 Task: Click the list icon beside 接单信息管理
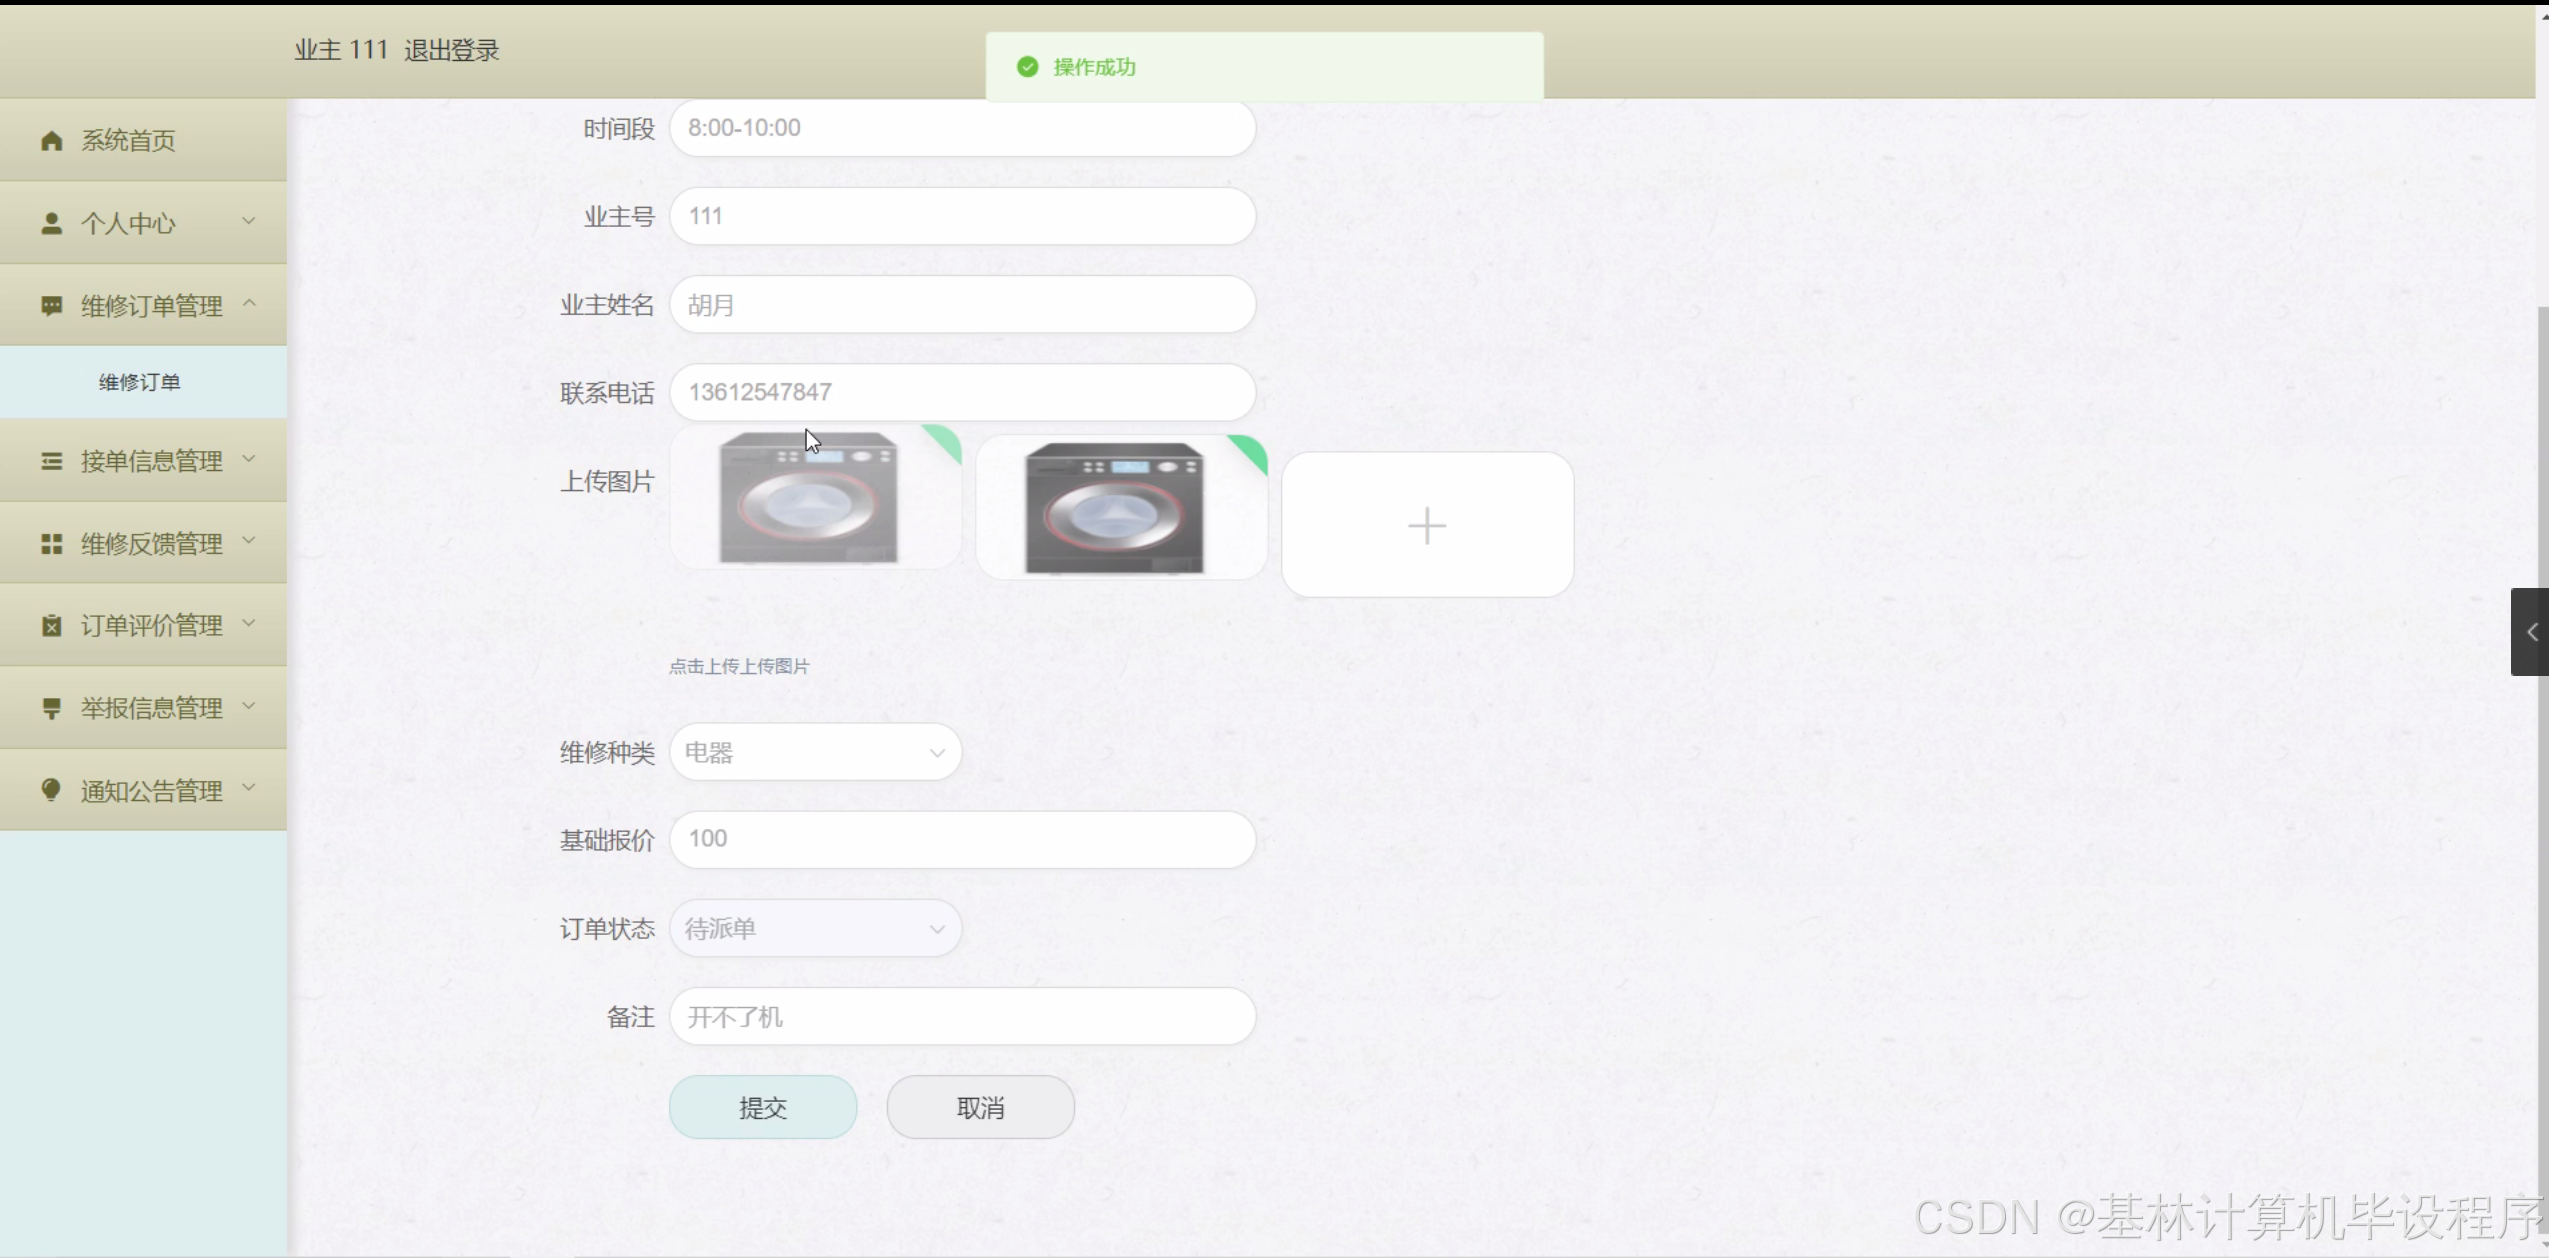coord(52,461)
